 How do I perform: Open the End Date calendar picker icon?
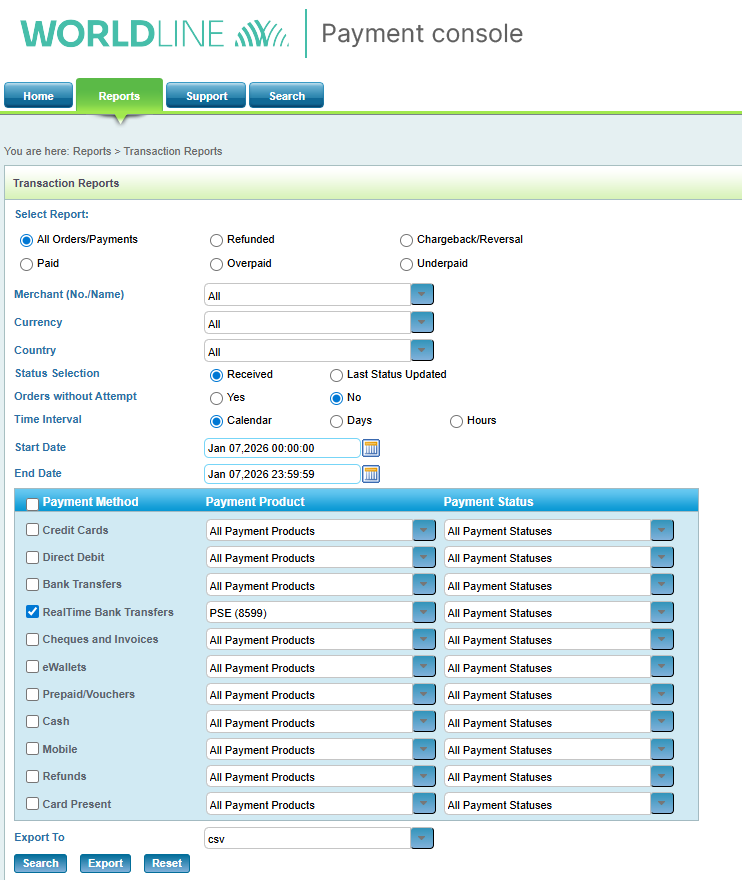[371, 474]
